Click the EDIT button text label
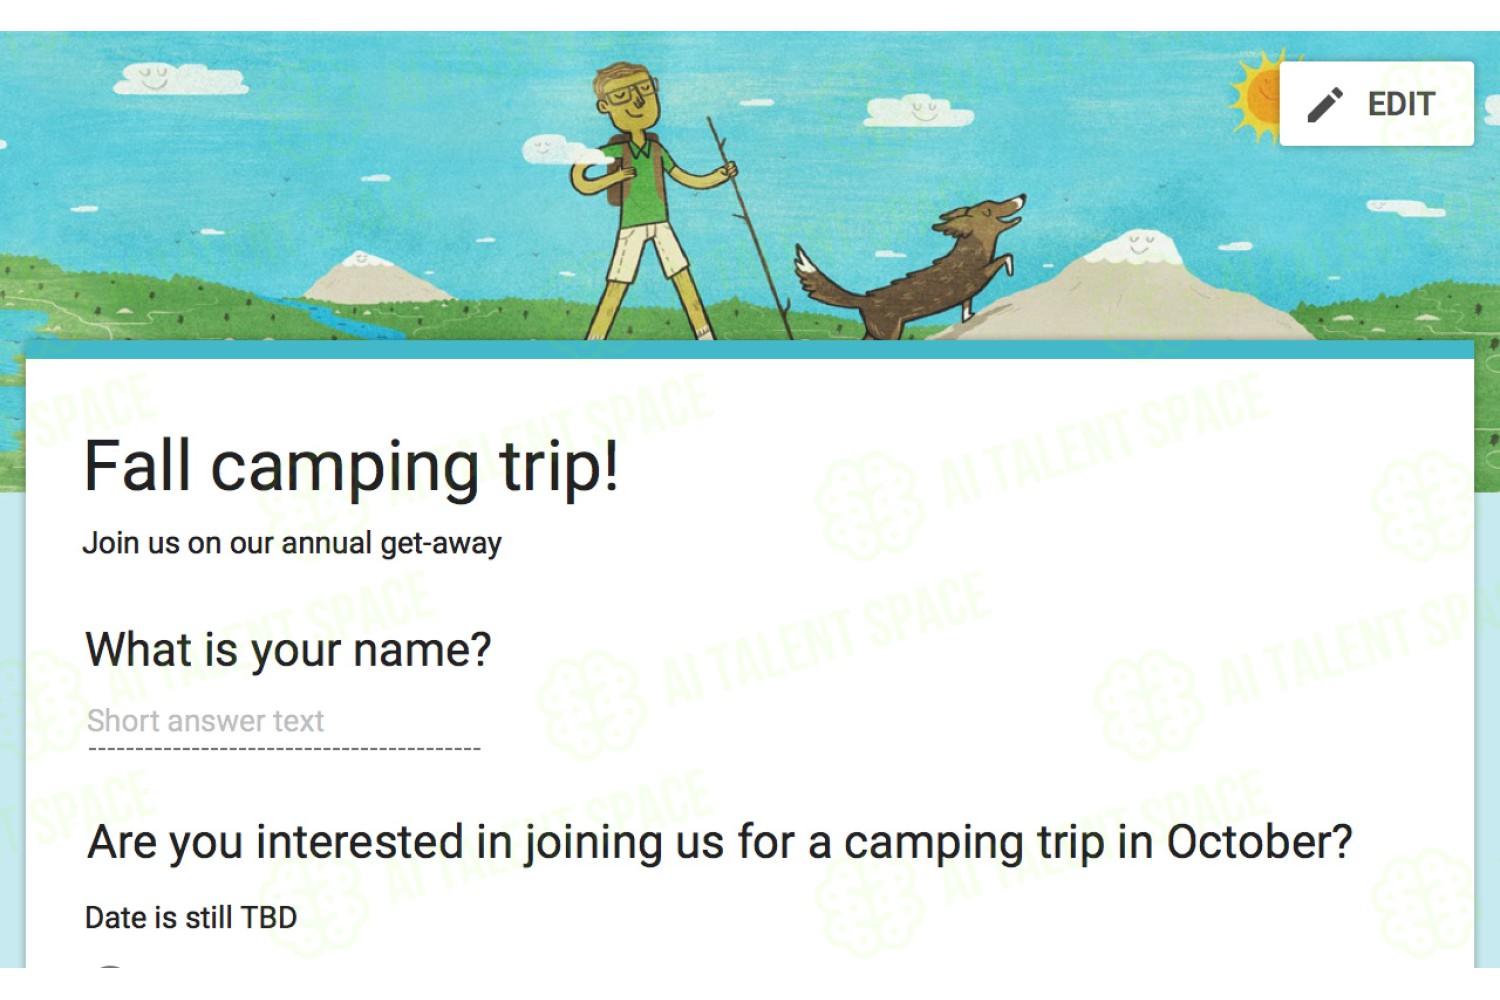 tap(1401, 104)
